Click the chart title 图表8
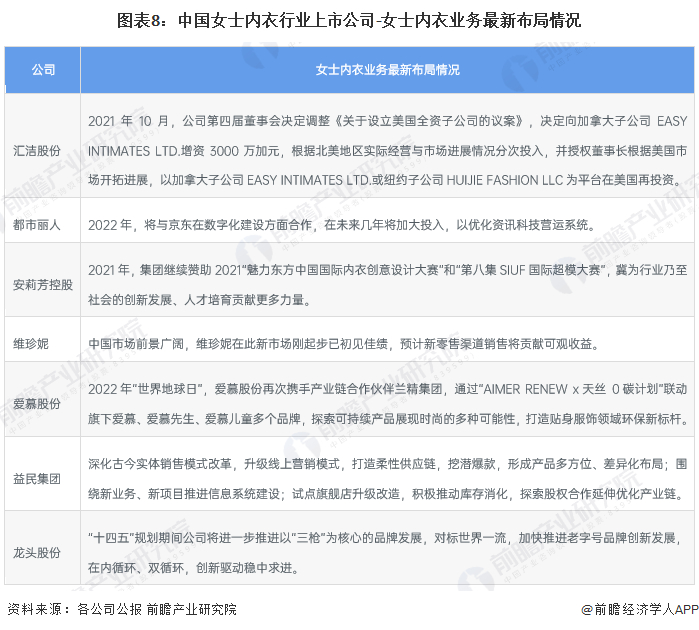699x630 pixels. coord(349,21)
